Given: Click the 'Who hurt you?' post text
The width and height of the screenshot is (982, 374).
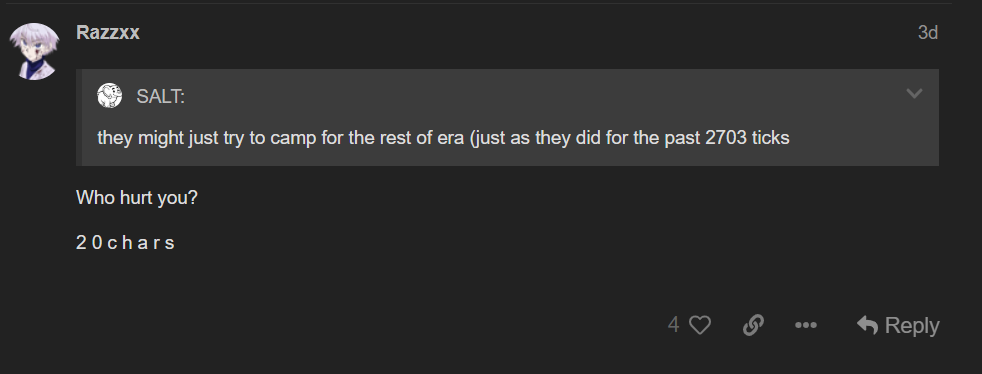Looking at the screenshot, I should pos(137,198).
